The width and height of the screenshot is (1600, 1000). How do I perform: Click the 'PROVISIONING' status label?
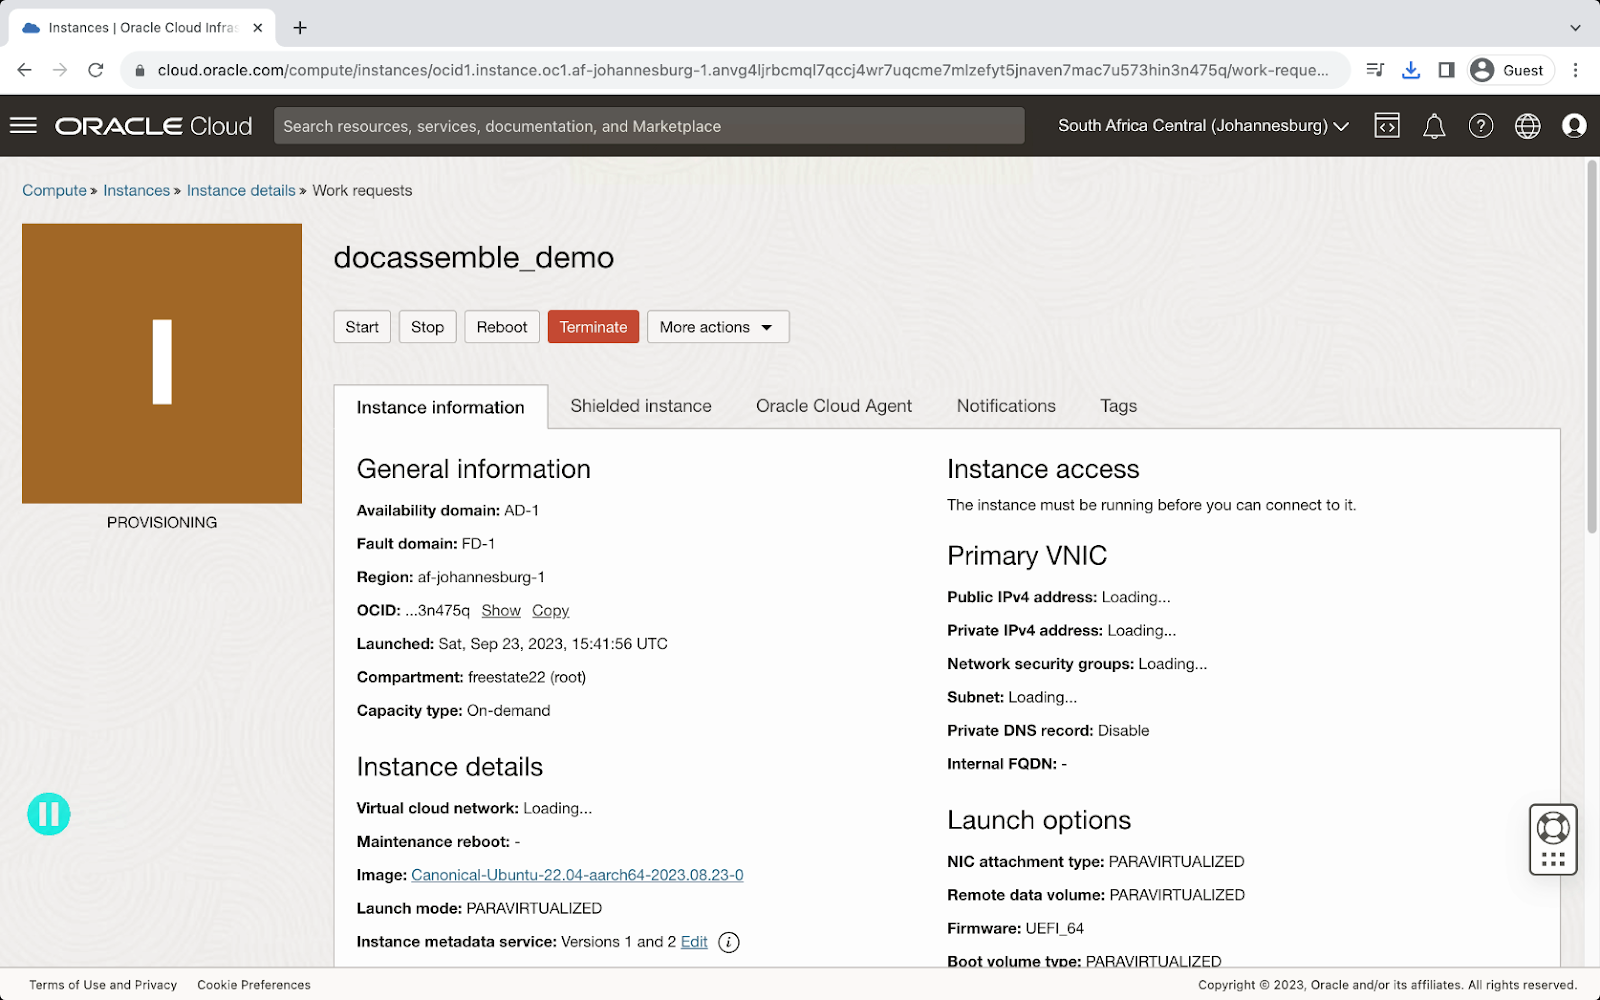pyautogui.click(x=162, y=522)
